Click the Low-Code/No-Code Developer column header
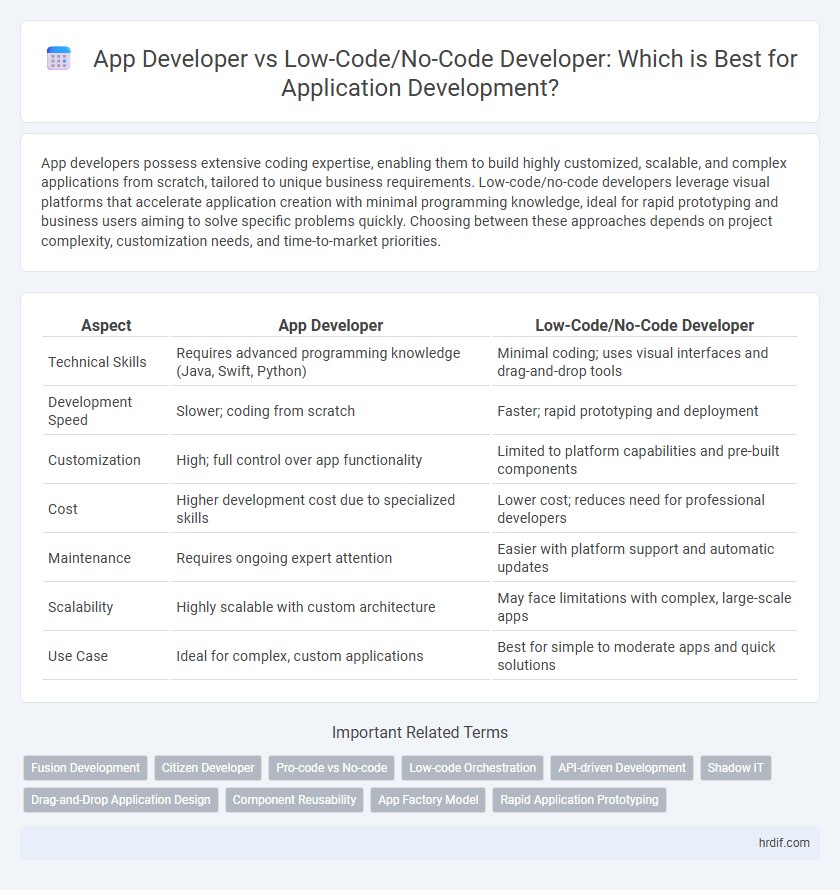Viewport: 840px width, 890px height. [644, 325]
